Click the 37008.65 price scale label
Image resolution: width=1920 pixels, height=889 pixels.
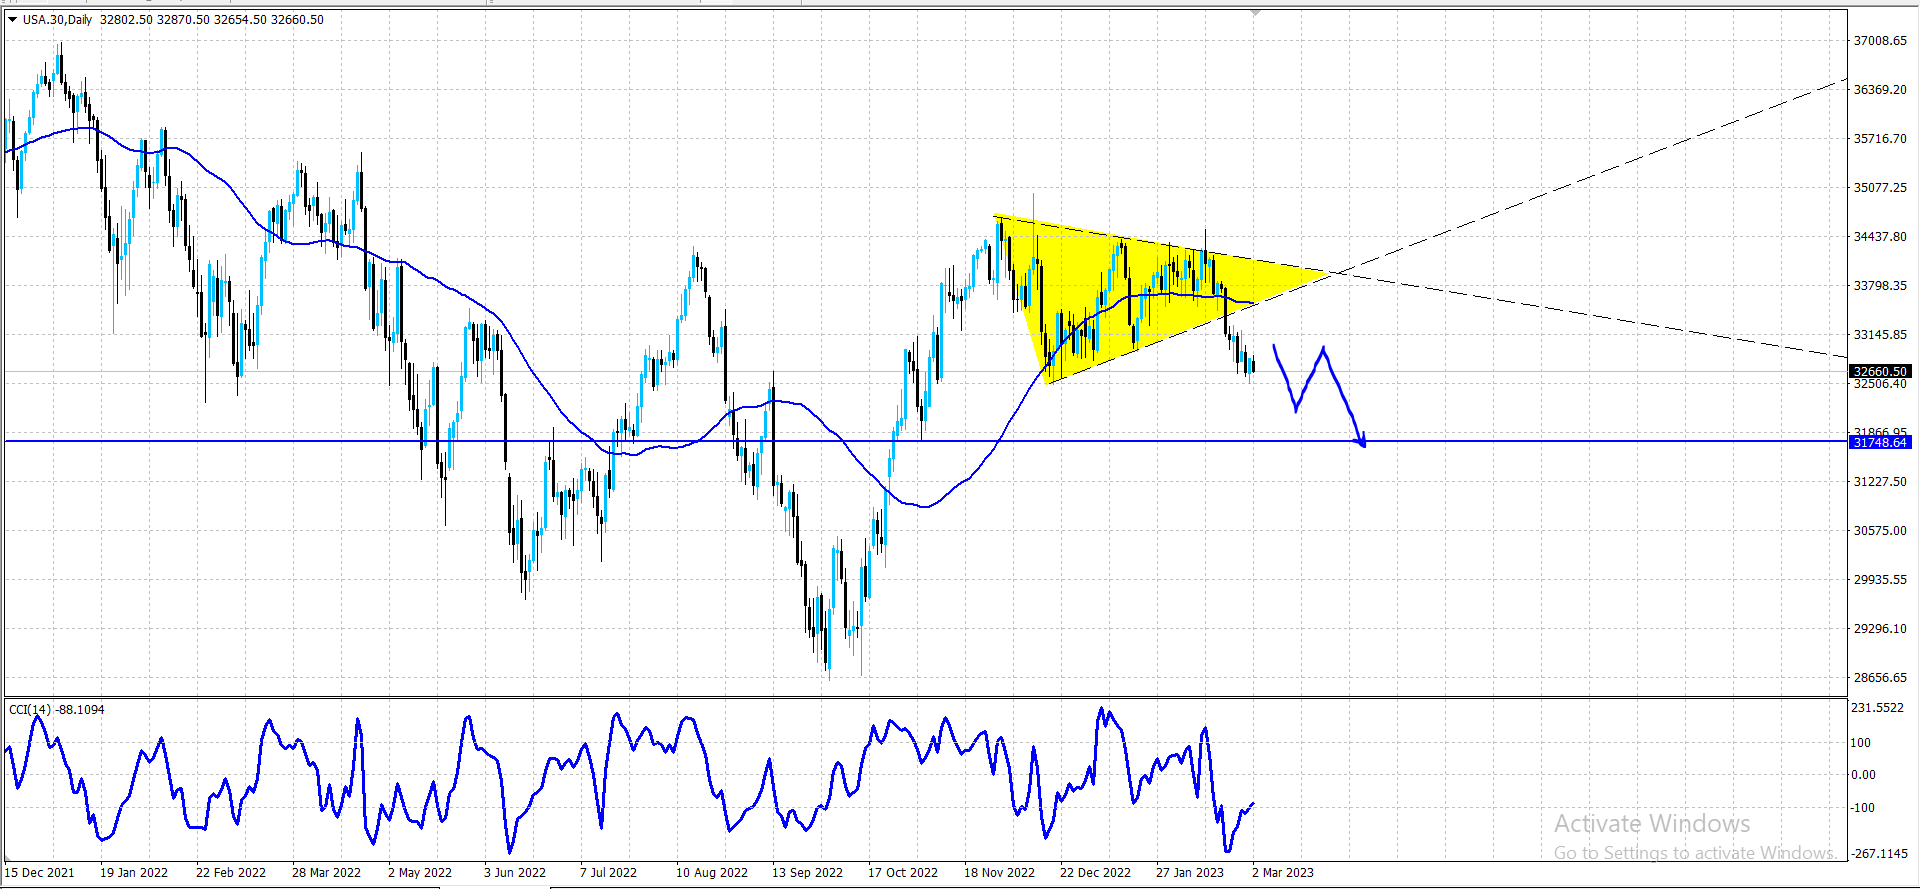pos(1880,41)
